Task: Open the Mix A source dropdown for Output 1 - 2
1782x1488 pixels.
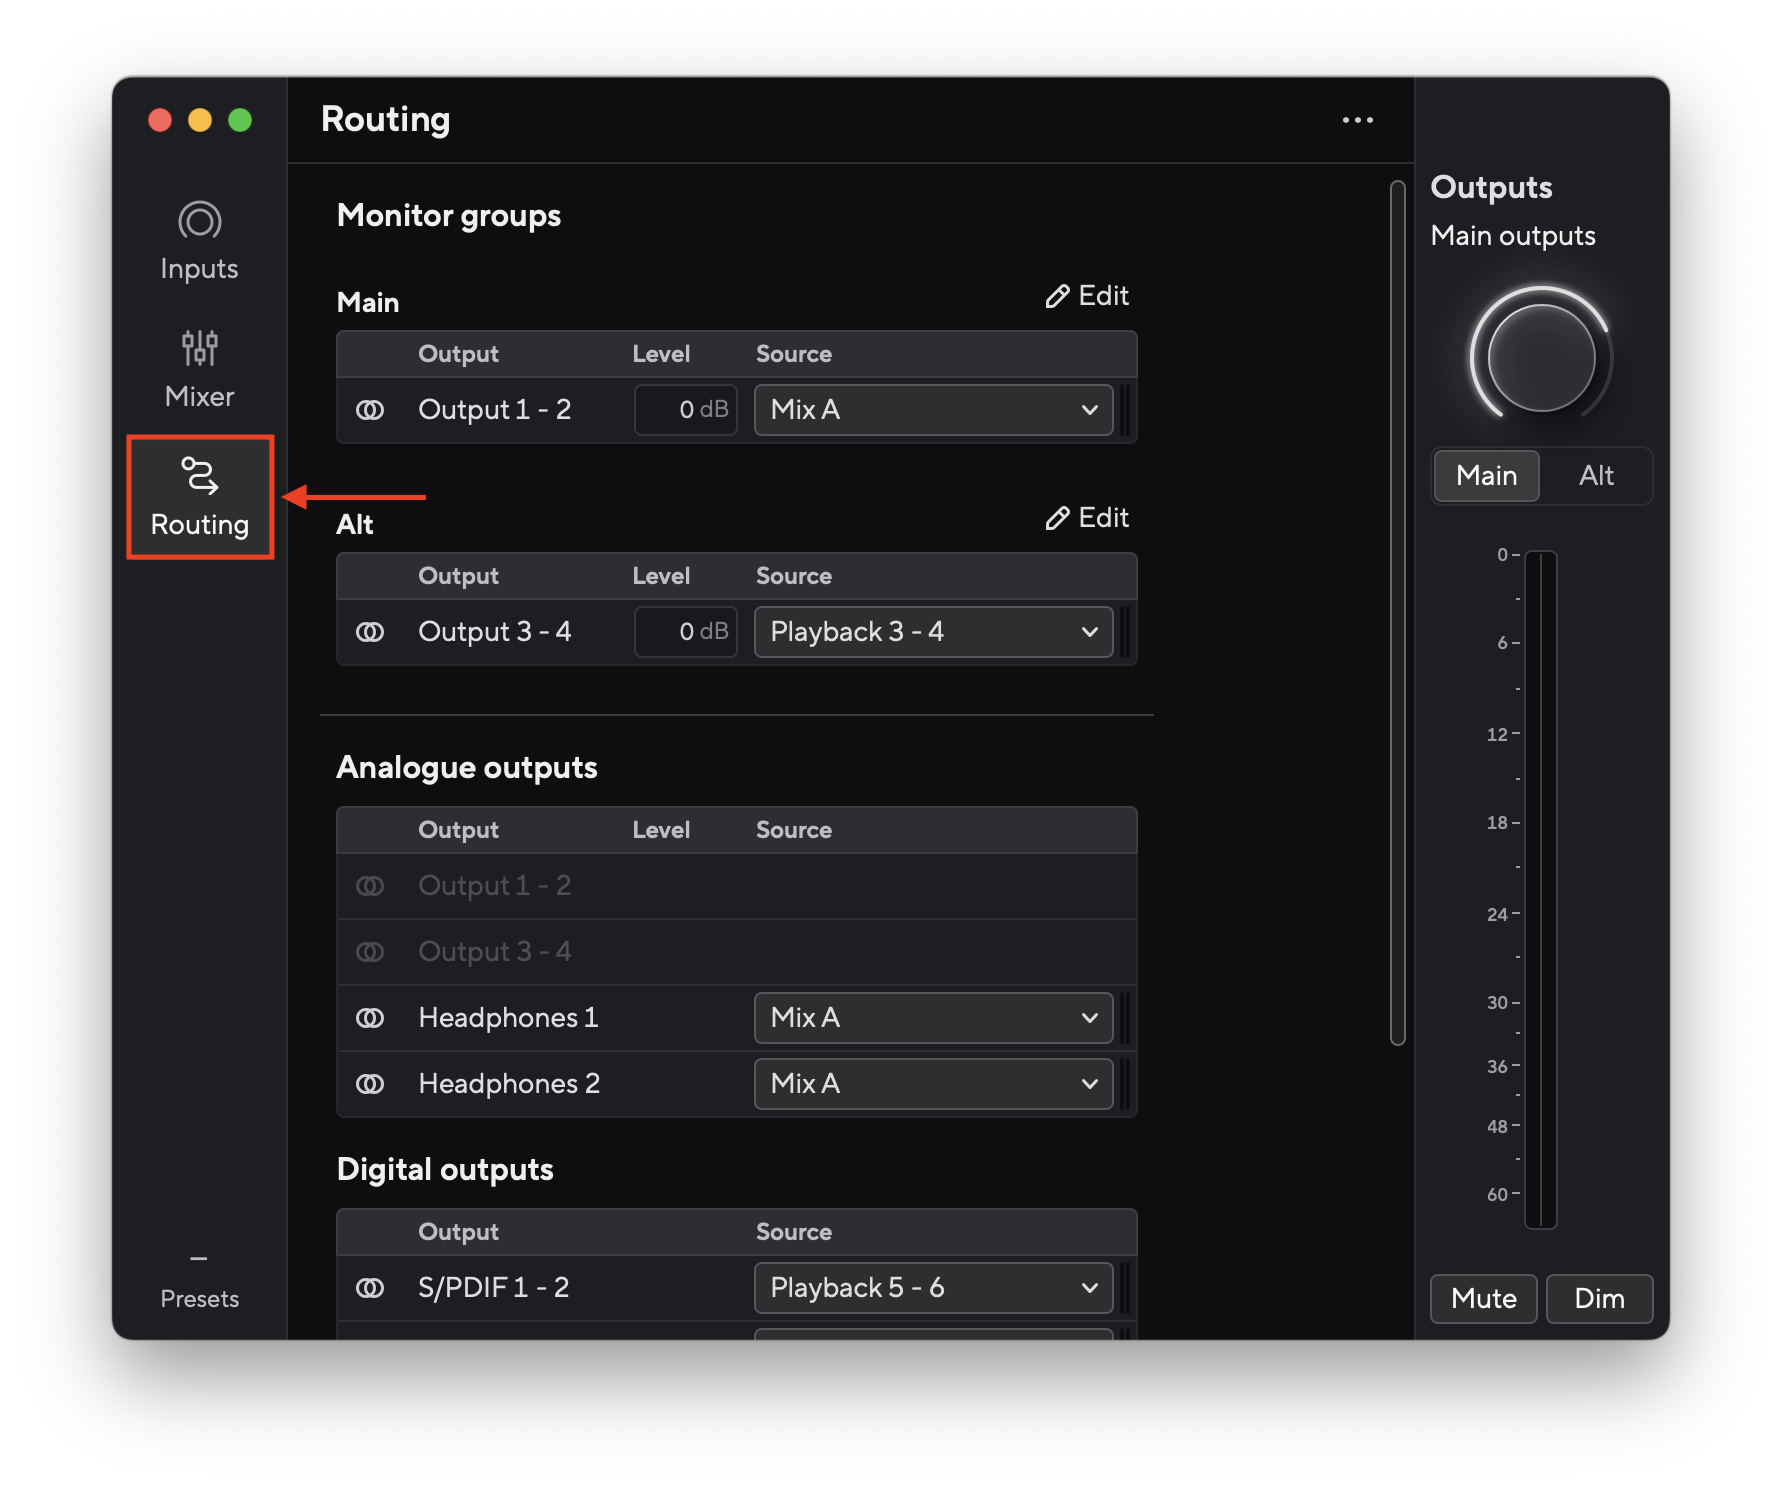Action: tap(932, 409)
